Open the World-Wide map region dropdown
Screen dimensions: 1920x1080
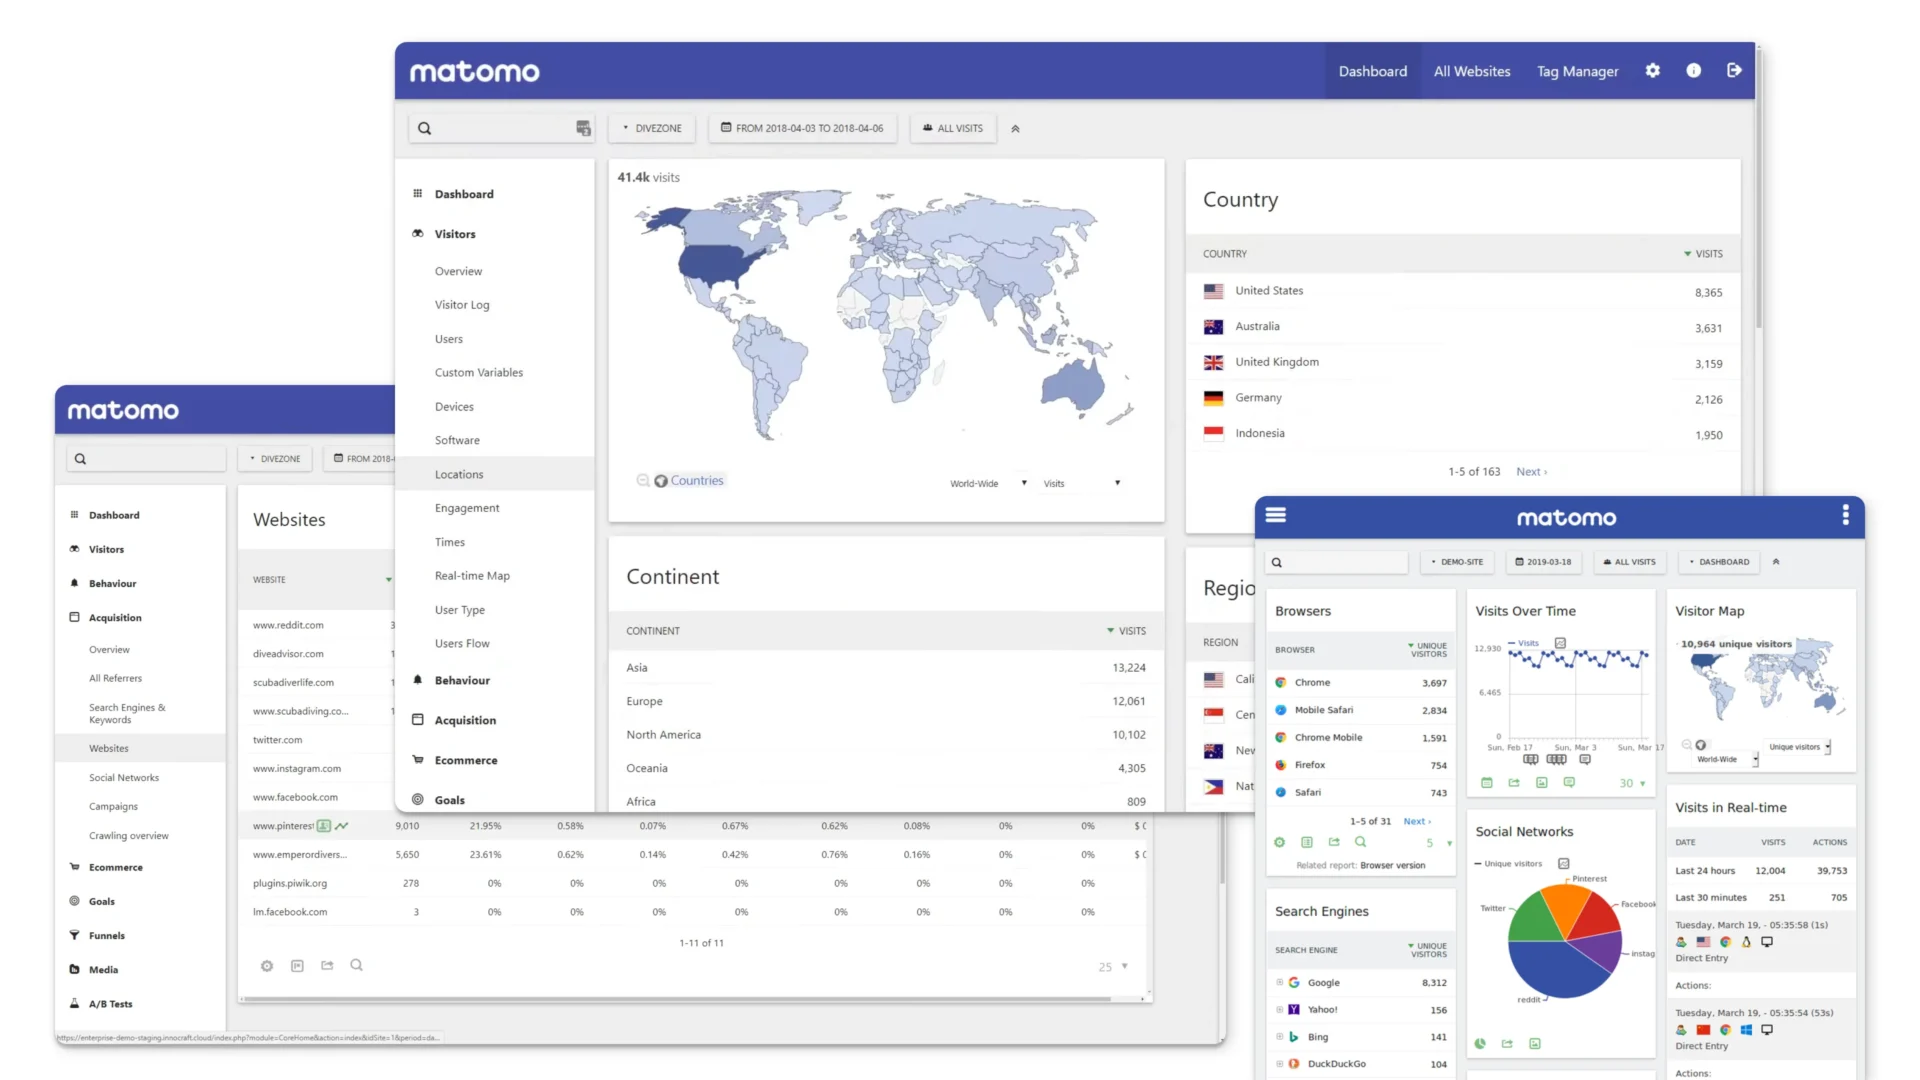(988, 484)
